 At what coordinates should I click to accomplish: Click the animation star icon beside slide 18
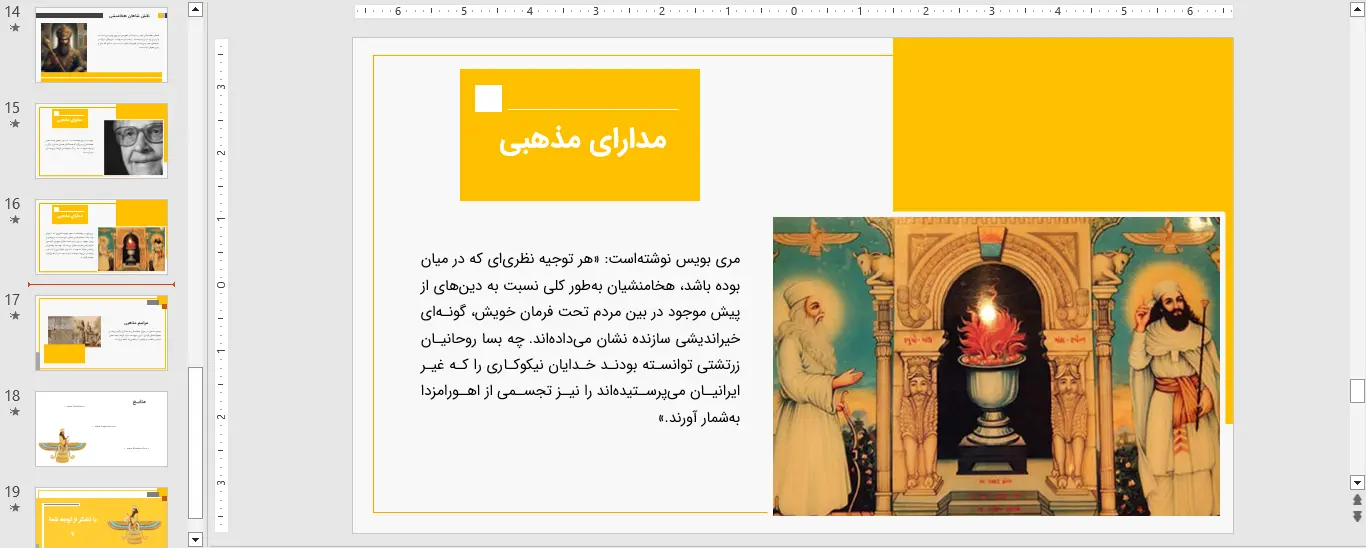coord(14,412)
